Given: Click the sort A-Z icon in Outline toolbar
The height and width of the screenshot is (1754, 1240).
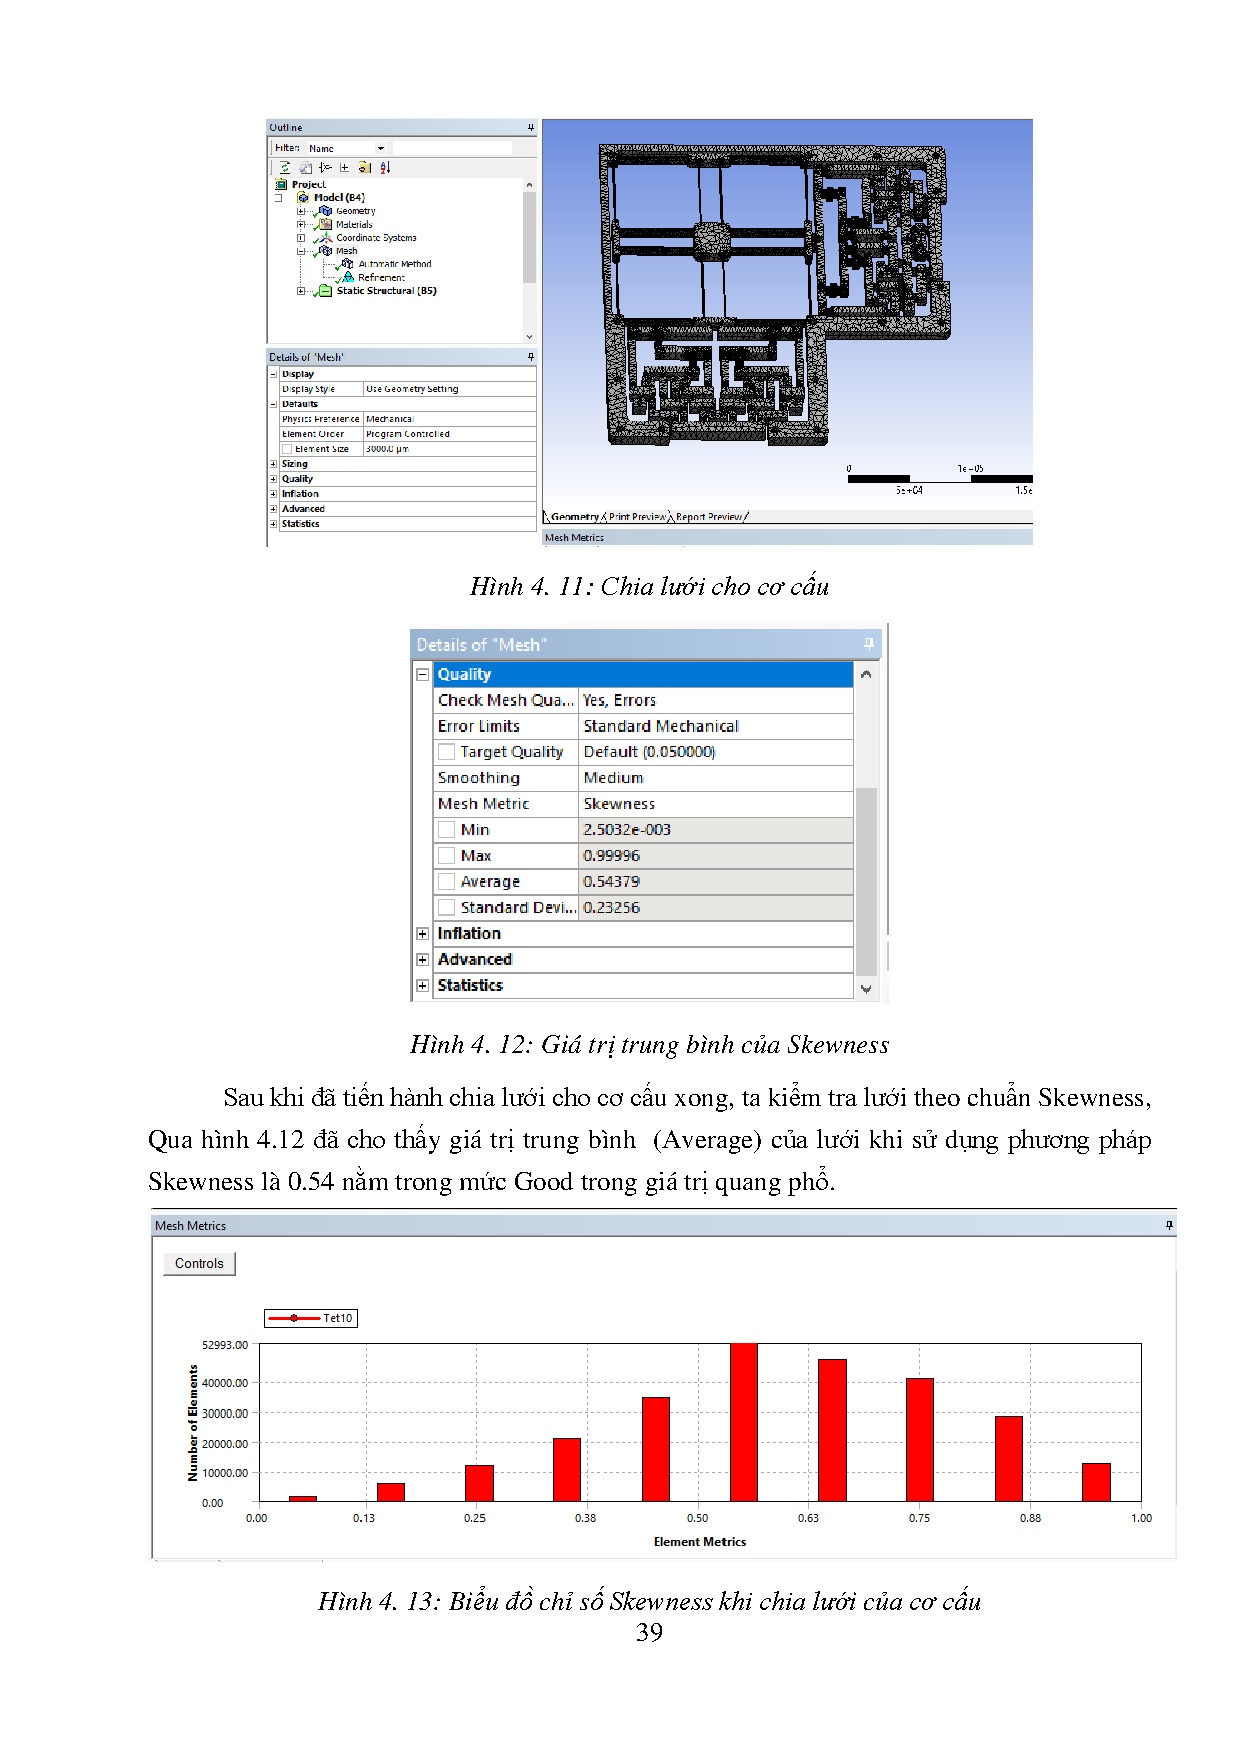Looking at the screenshot, I should coord(385,168).
